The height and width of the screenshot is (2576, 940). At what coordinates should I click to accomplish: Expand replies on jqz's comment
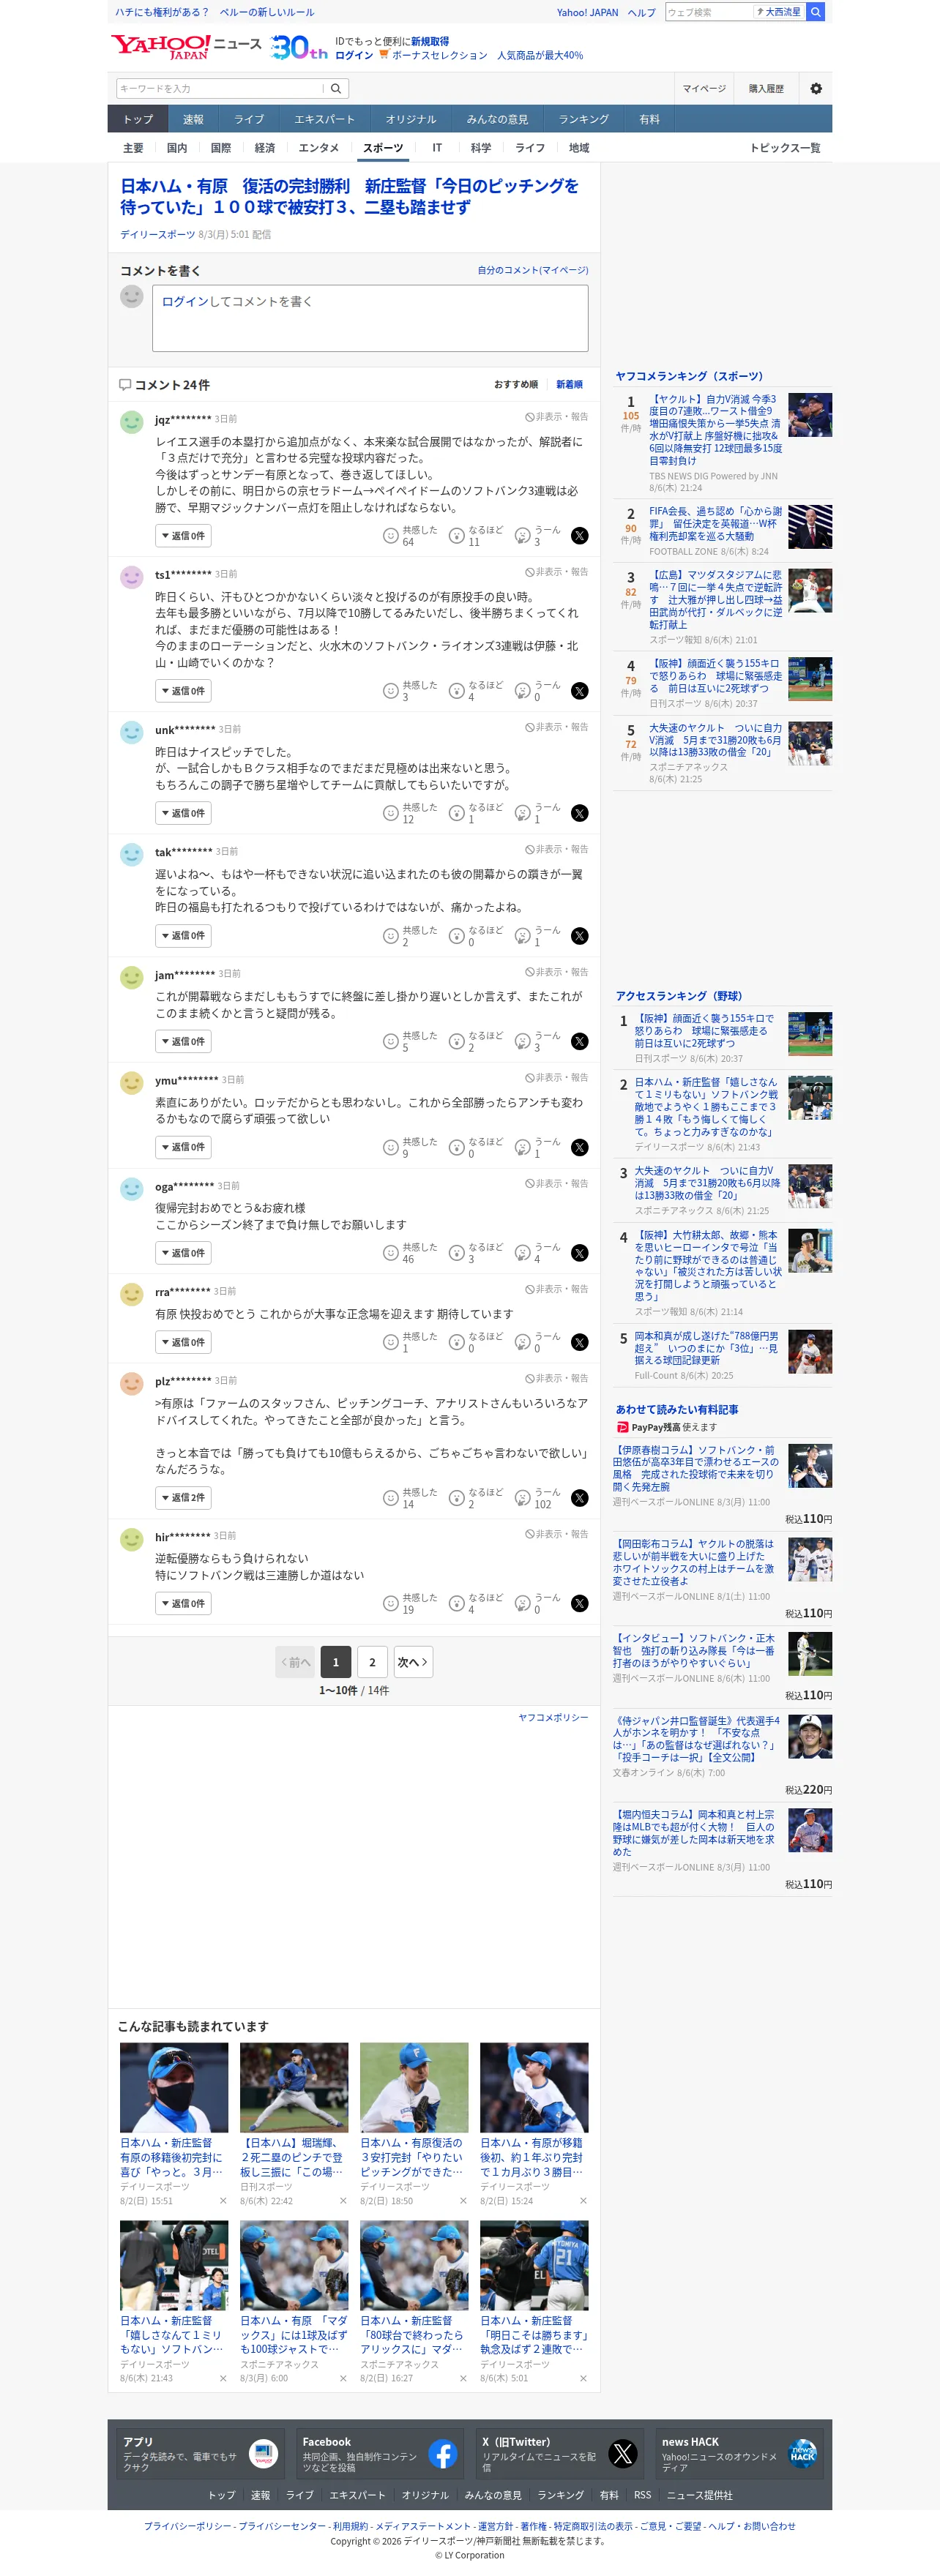pyautogui.click(x=183, y=536)
